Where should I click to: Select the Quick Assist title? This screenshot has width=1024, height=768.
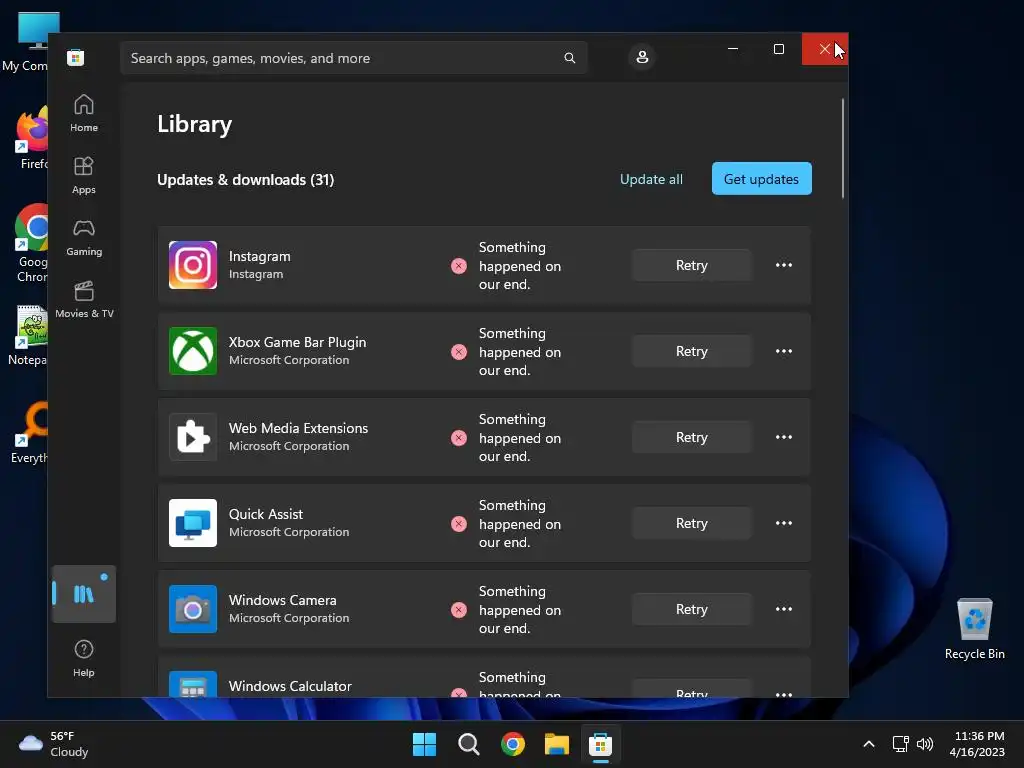(266, 514)
